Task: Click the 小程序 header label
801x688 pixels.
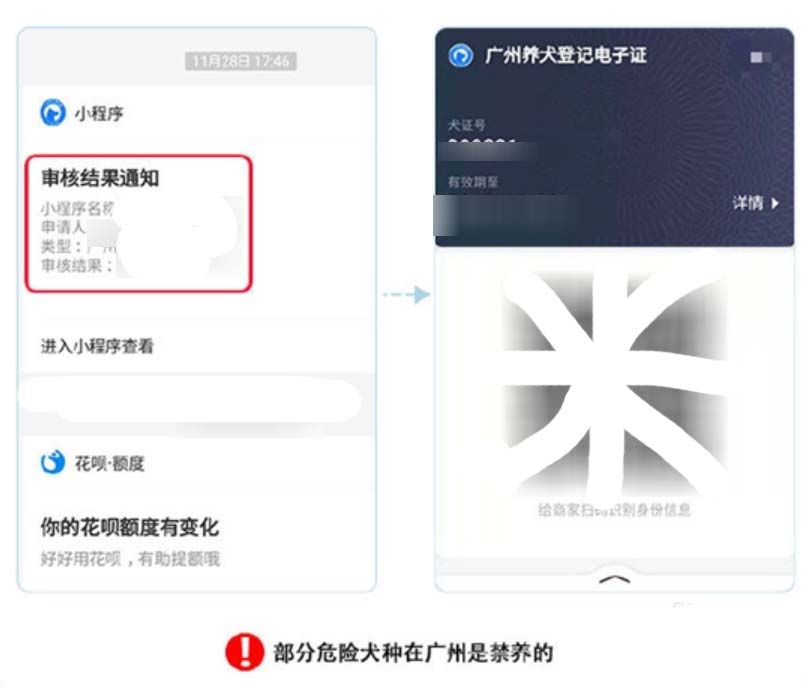Action: (x=99, y=113)
